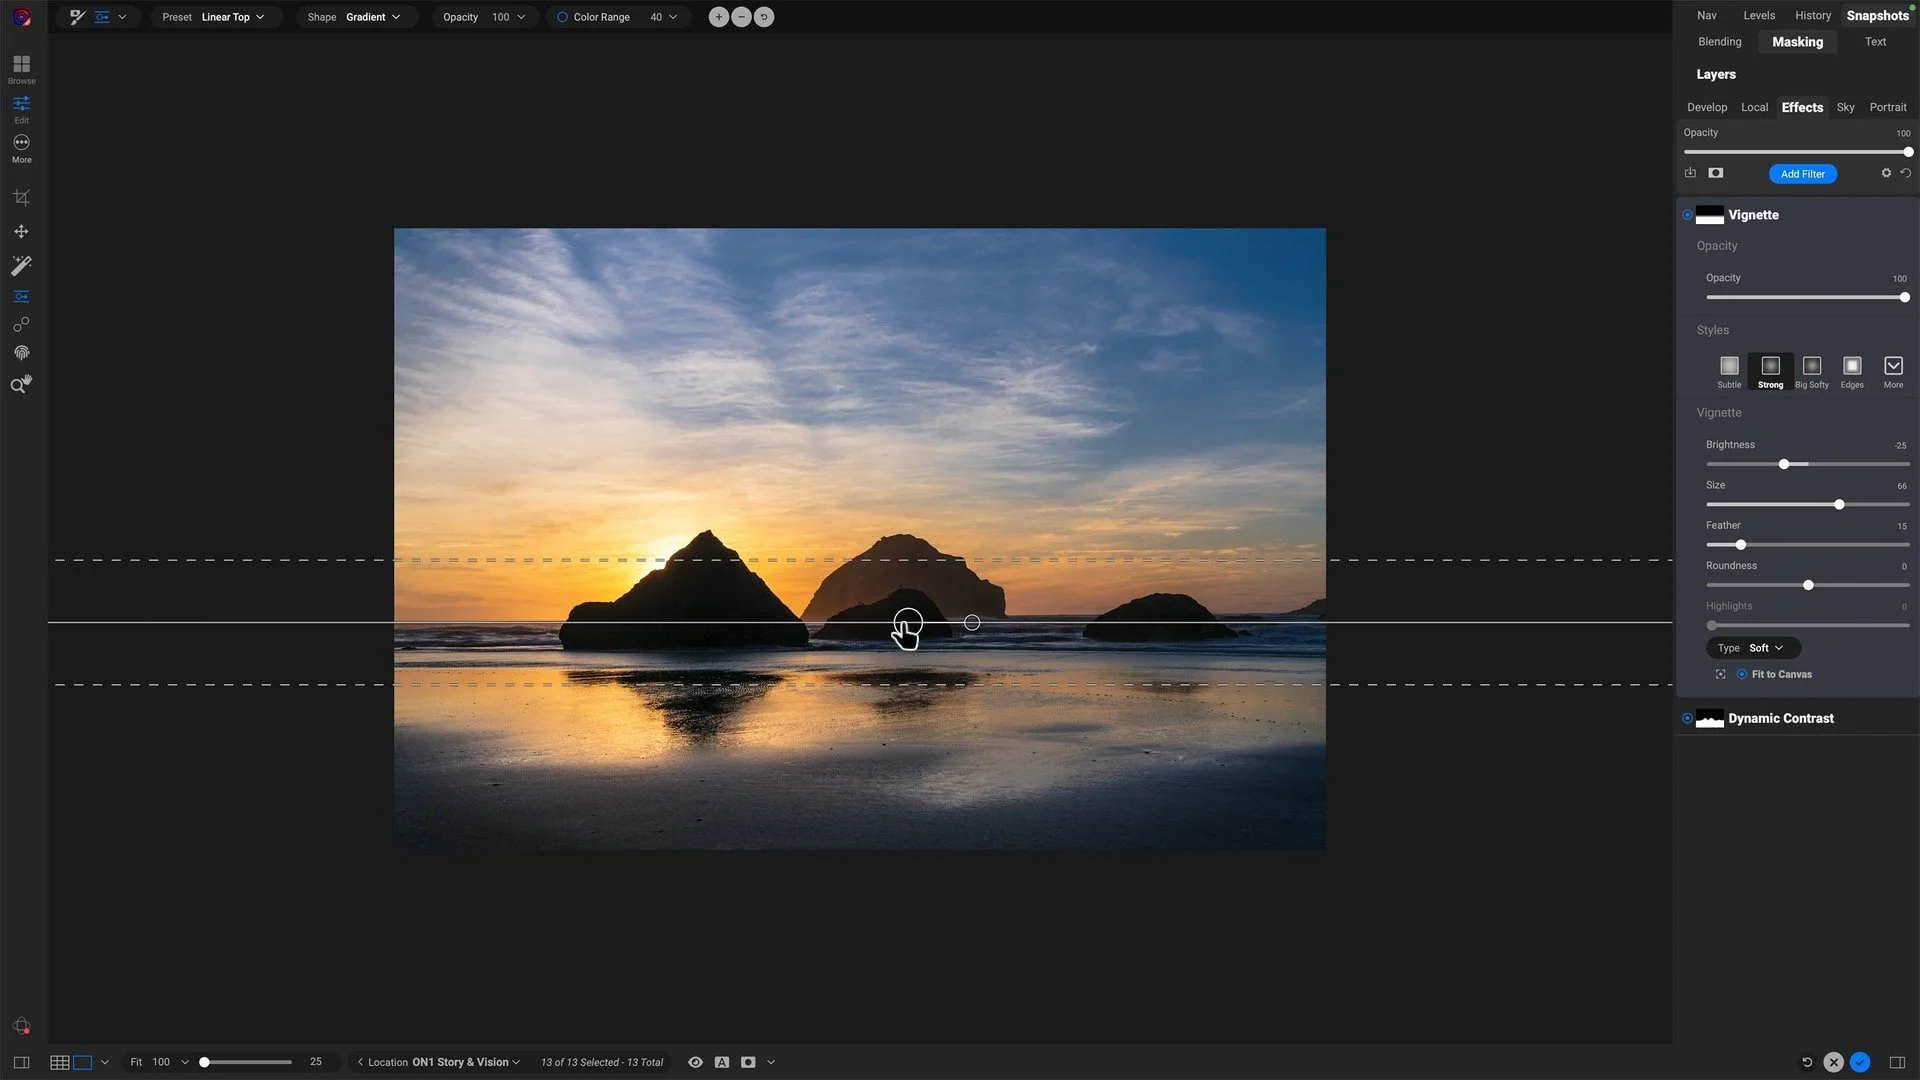Screen dimensions: 1920x1080
Task: Click the reset filters undo arrow icon
Action: tap(1908, 172)
